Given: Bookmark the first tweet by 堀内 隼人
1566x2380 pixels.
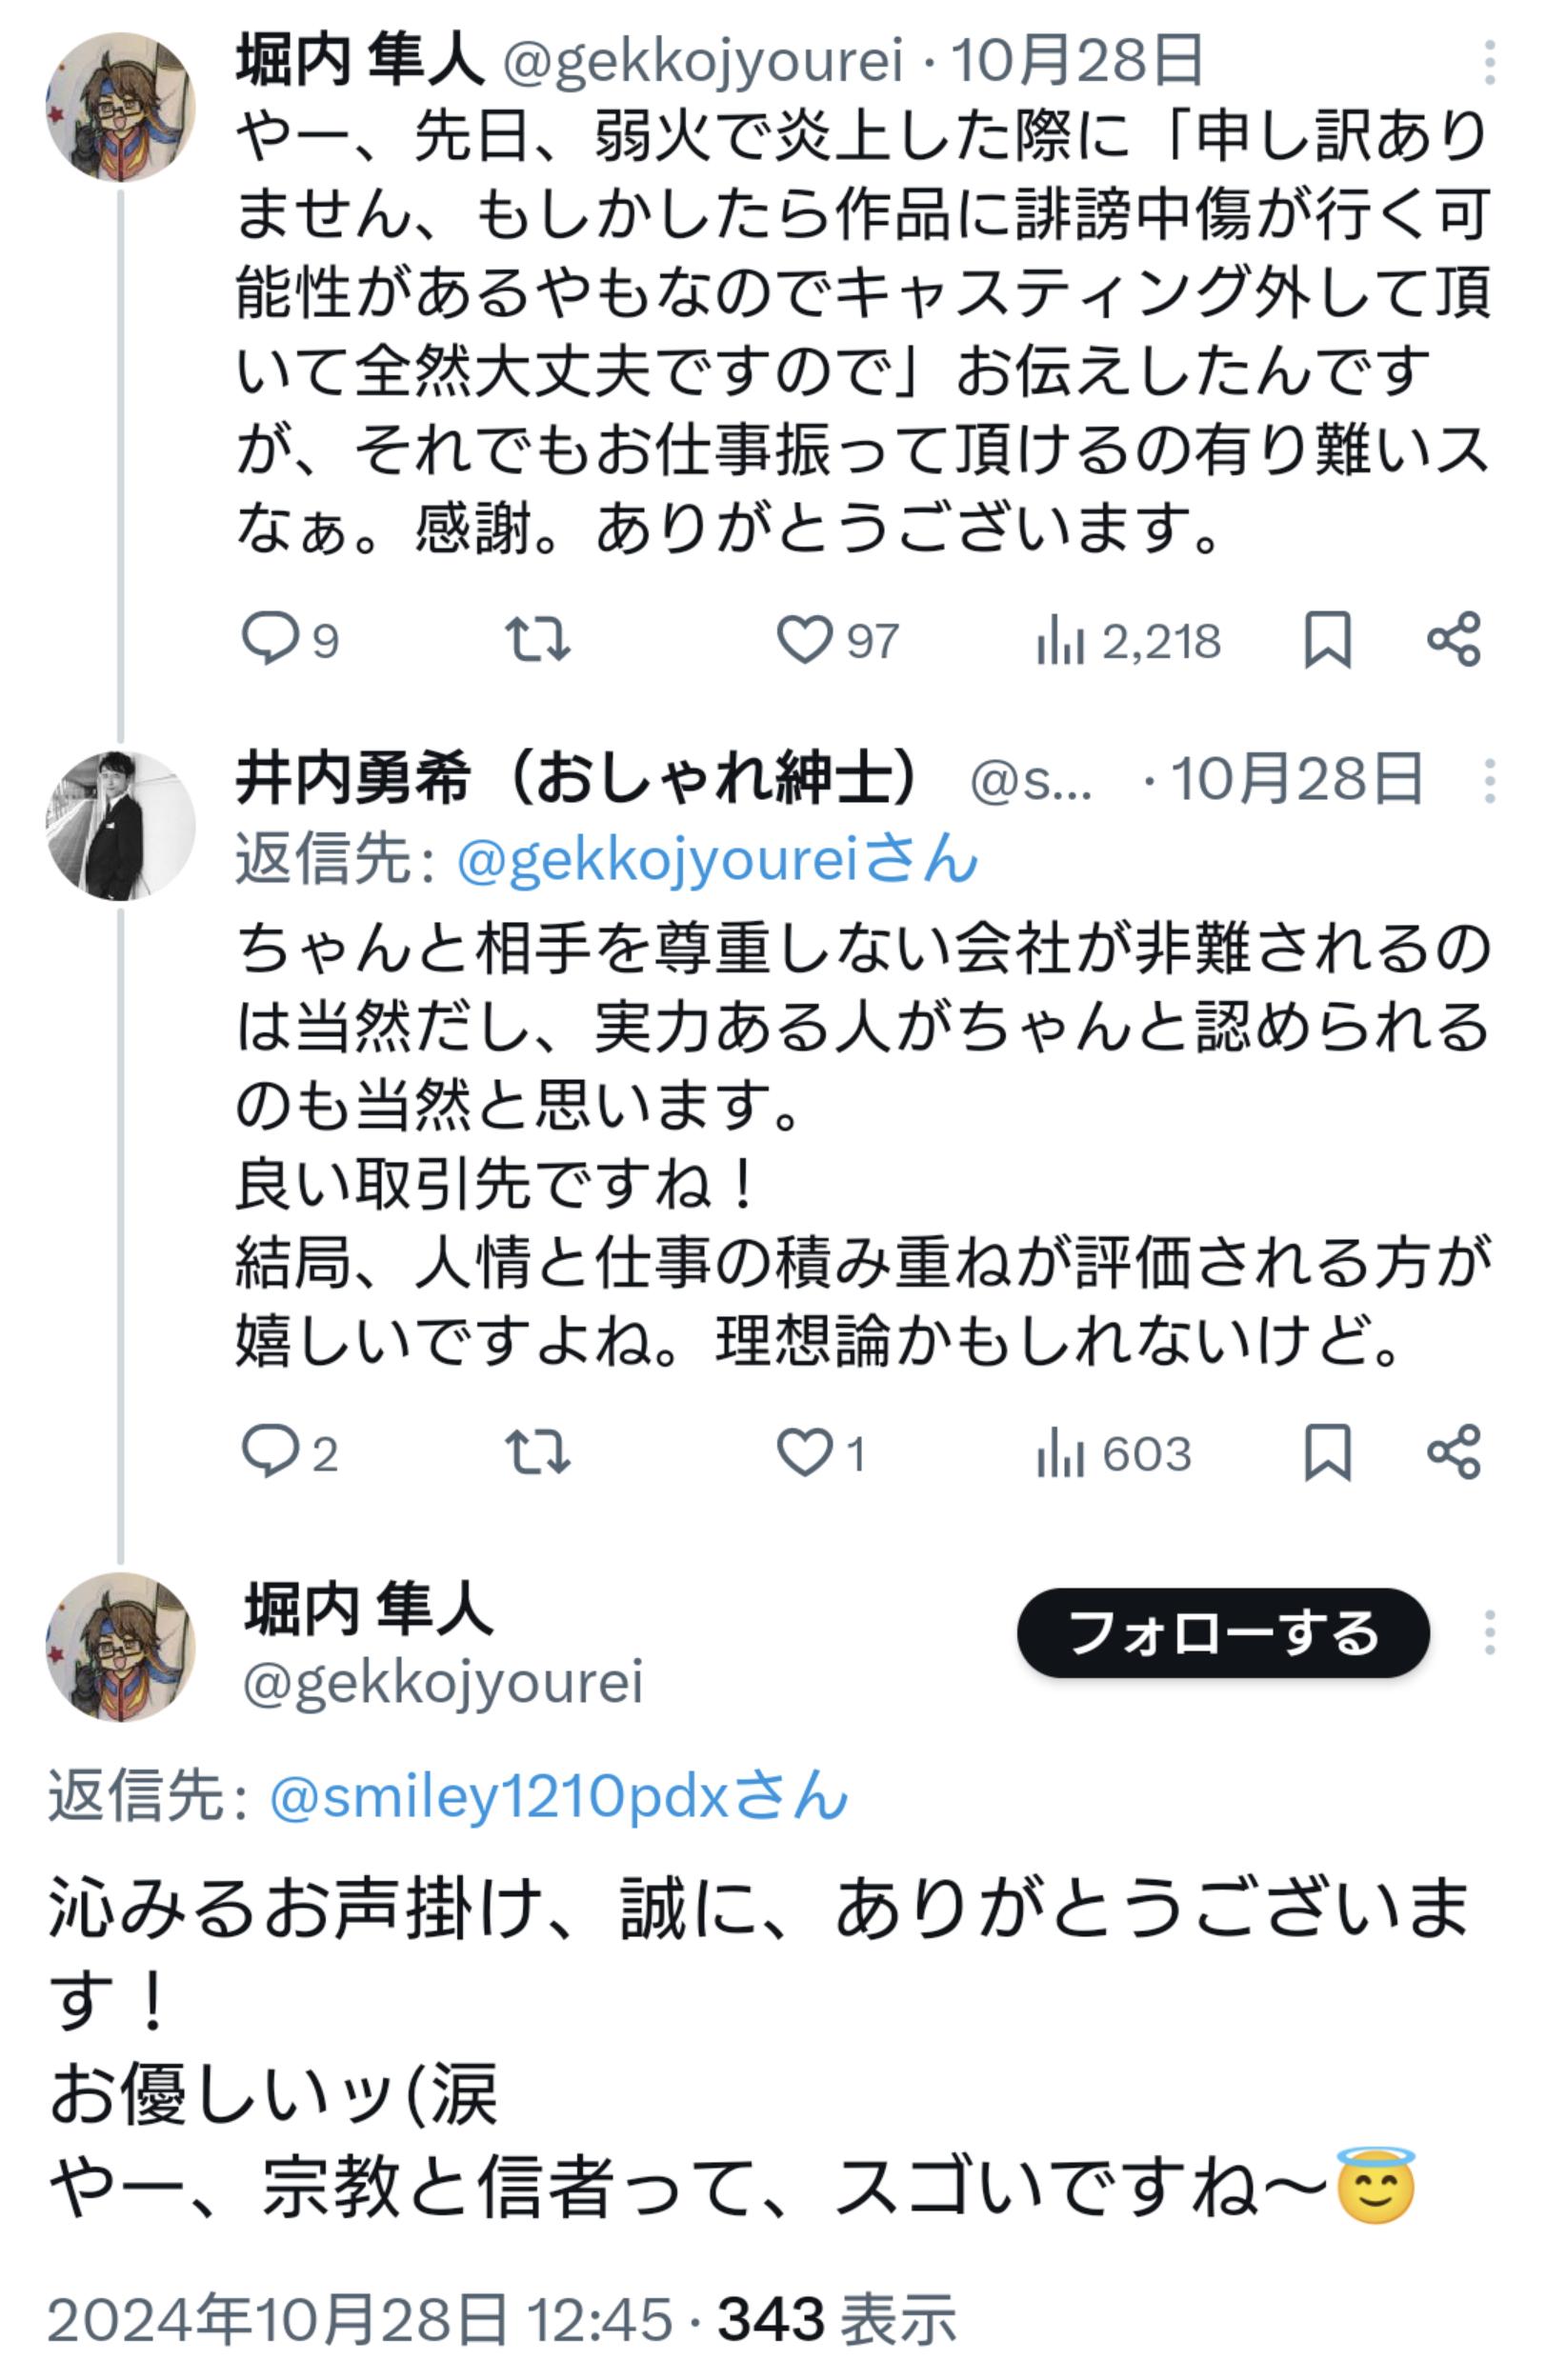Looking at the screenshot, I should (x=1327, y=639).
